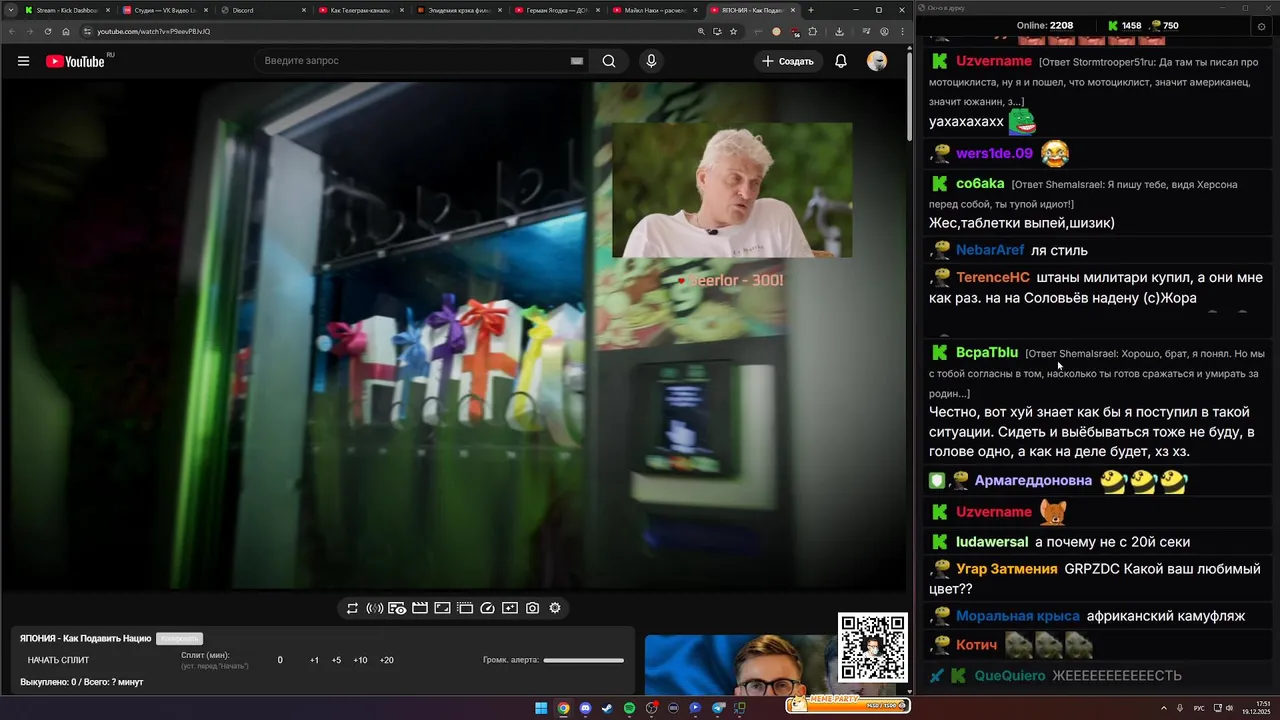The image size is (1280, 720).
Task: Open Chrome tab search dropdown arrow
Action: tap(10, 10)
